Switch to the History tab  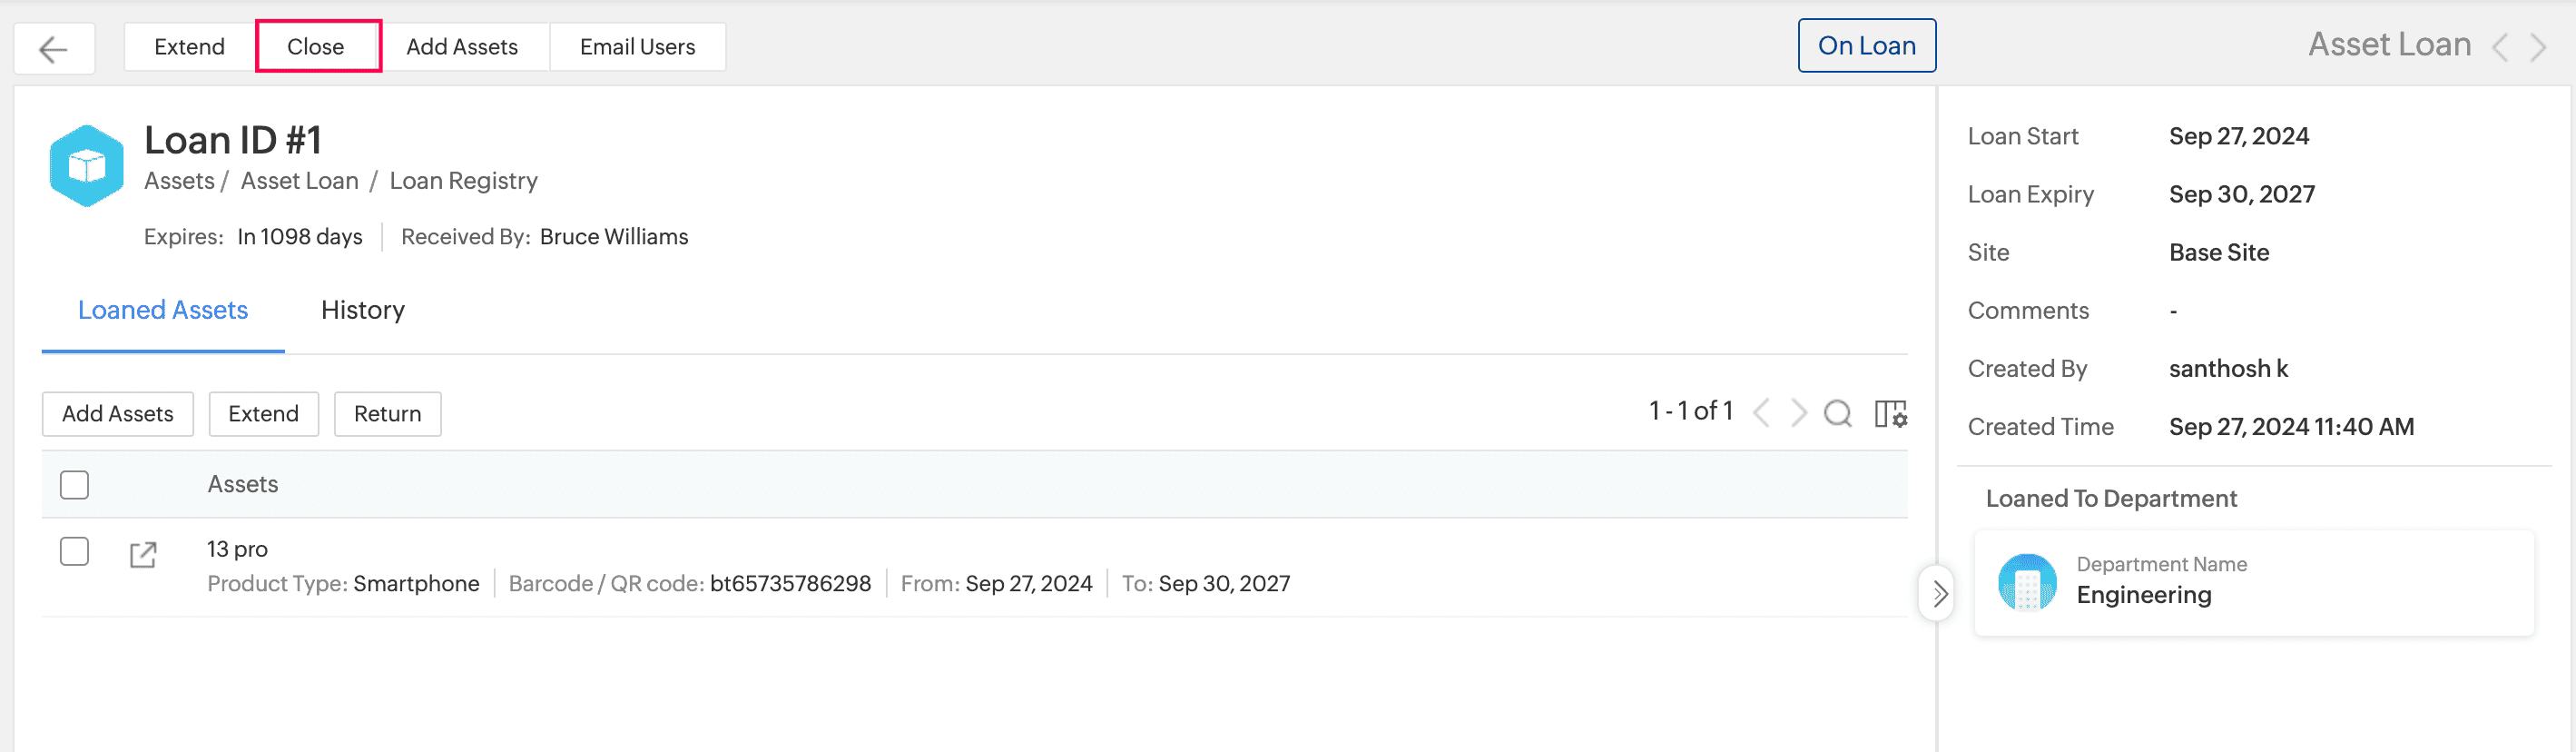362,310
